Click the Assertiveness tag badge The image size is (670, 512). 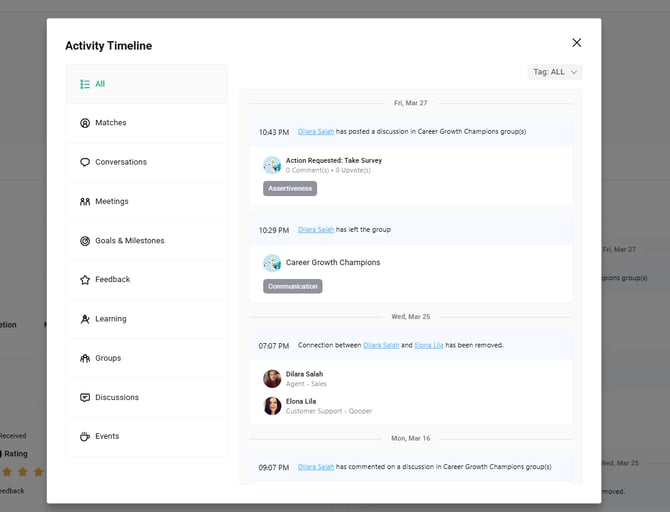(290, 188)
